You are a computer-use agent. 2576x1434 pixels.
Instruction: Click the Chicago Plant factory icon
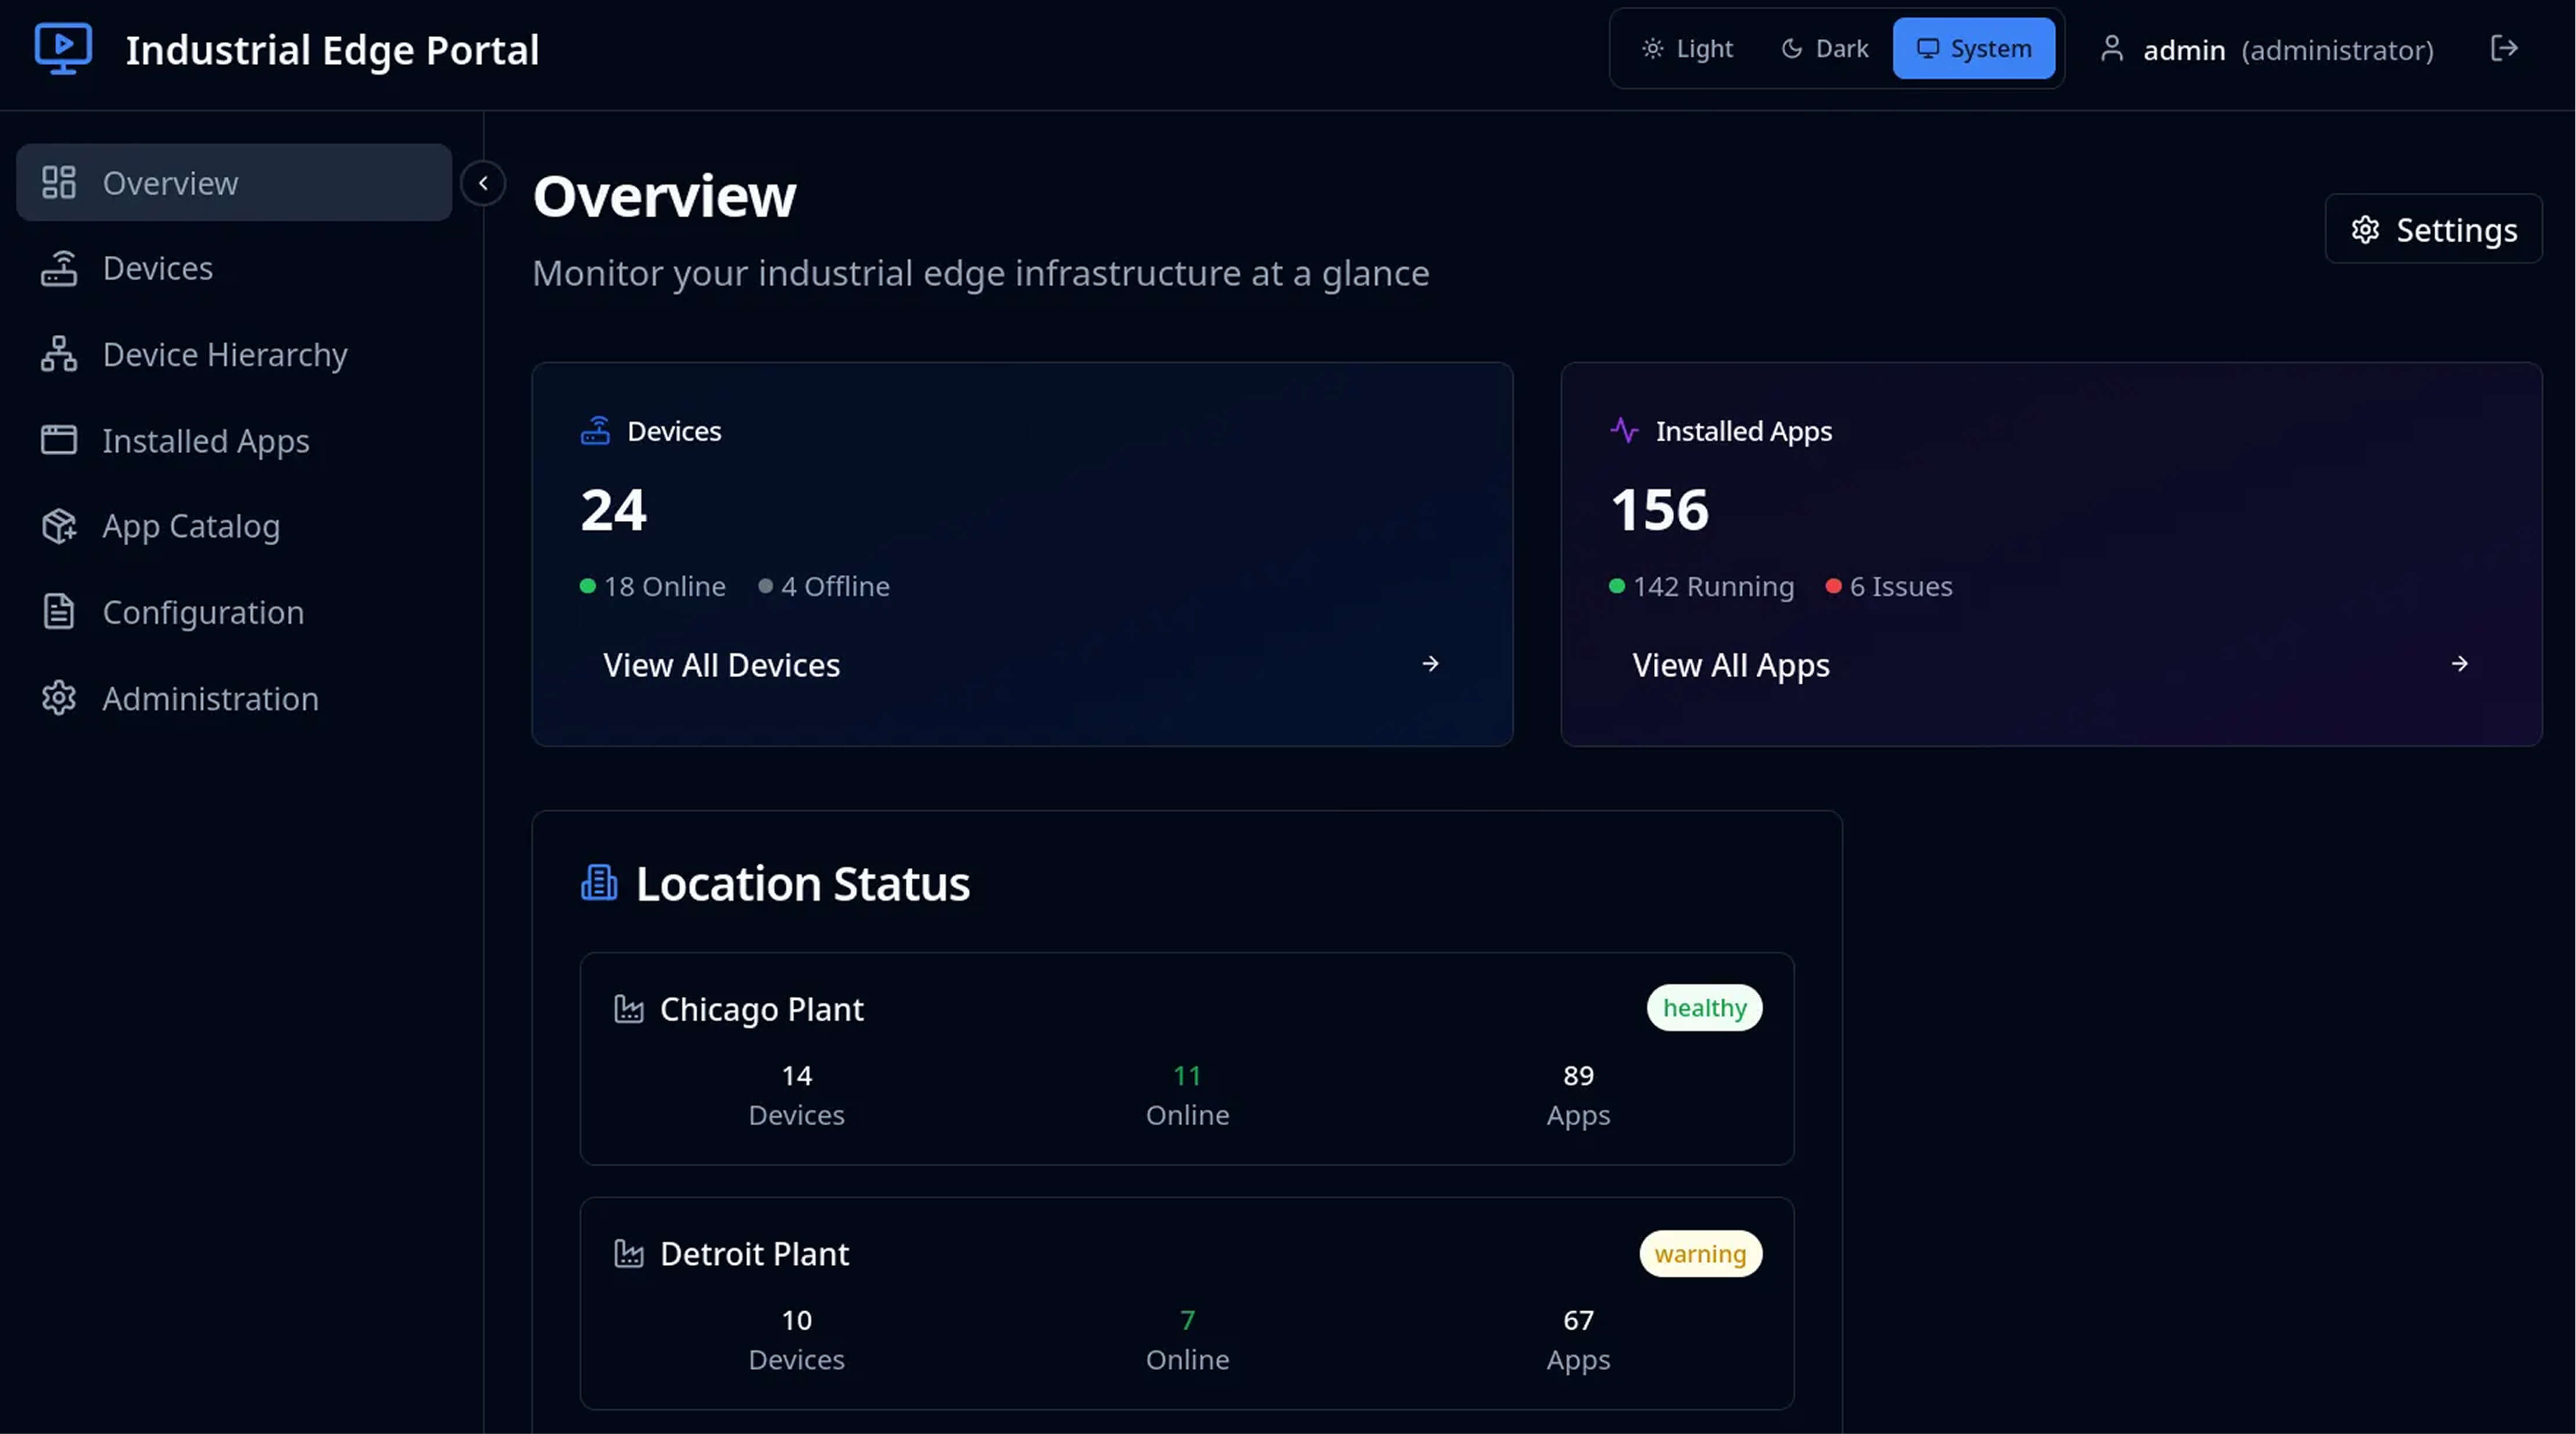628,1009
